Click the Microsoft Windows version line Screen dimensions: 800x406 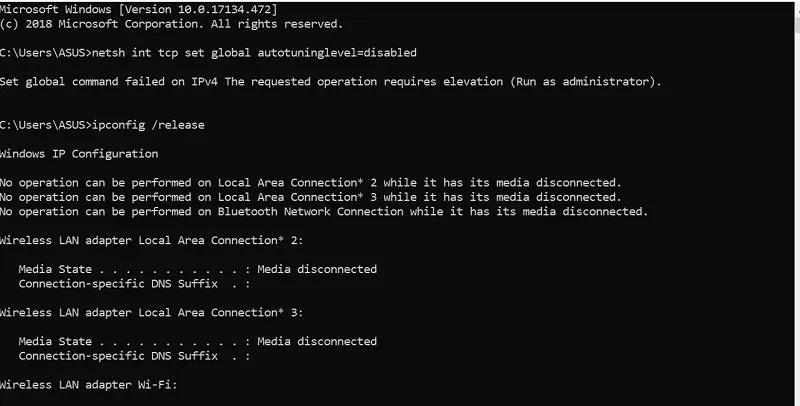coord(139,9)
